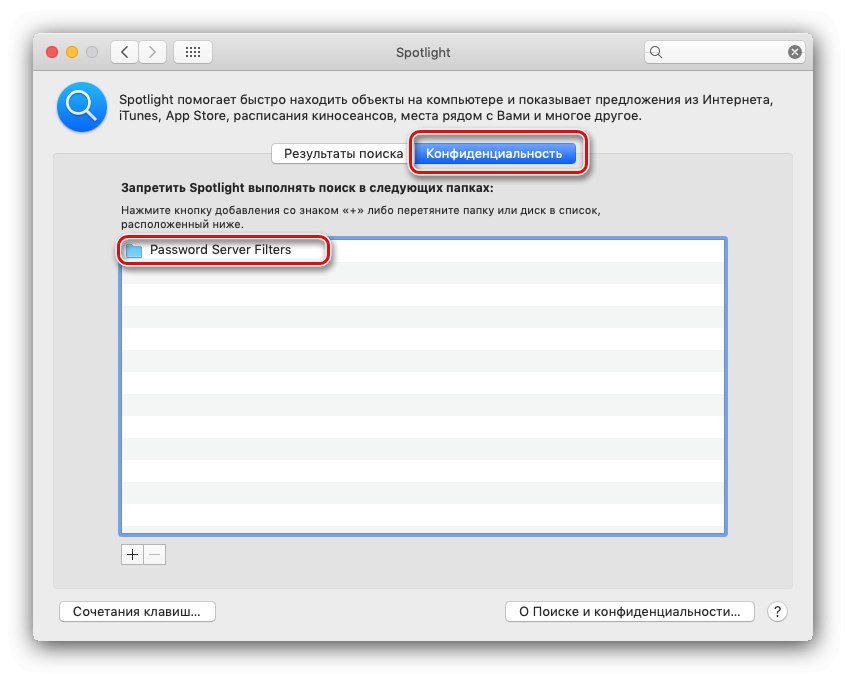The height and width of the screenshot is (674, 846).
Task: Click the magnifier icon in search field
Action: tap(656, 52)
